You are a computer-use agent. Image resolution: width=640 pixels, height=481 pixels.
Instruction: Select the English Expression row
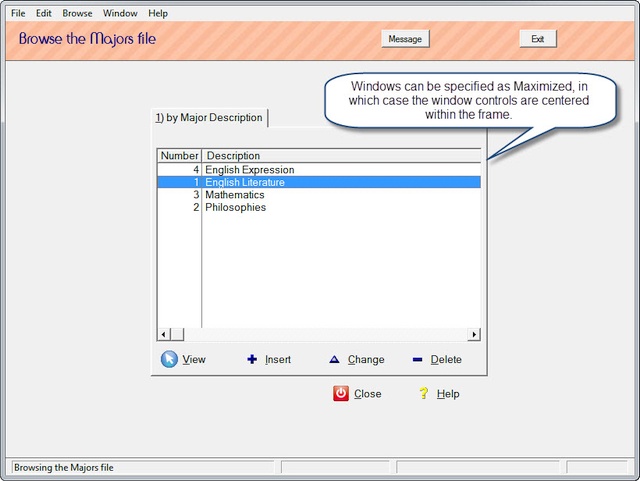[250, 170]
